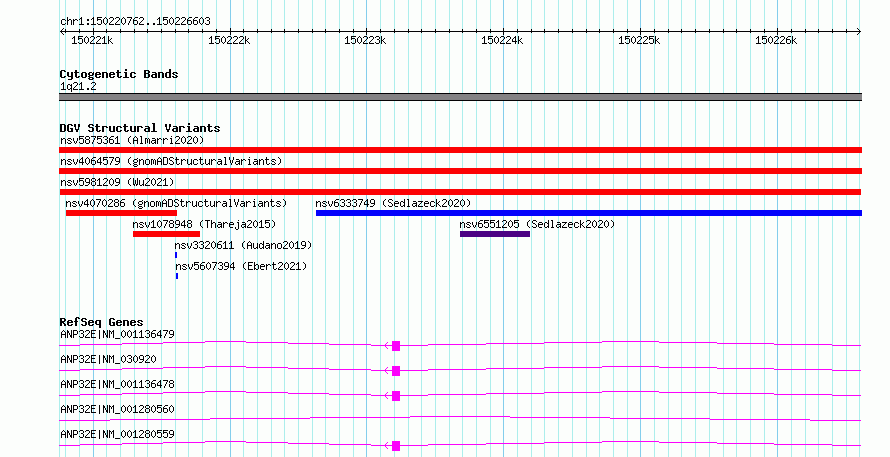Select the purple nsv6551205 variant bar
Viewport: 890px width, 457px height.
pyautogui.click(x=495, y=234)
